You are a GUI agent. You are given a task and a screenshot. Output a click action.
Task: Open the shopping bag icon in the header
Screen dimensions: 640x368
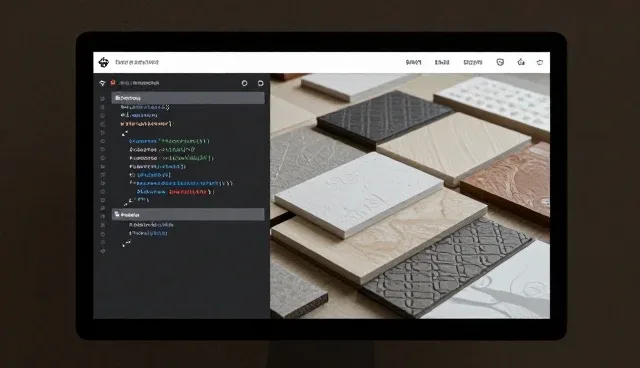coord(521,62)
